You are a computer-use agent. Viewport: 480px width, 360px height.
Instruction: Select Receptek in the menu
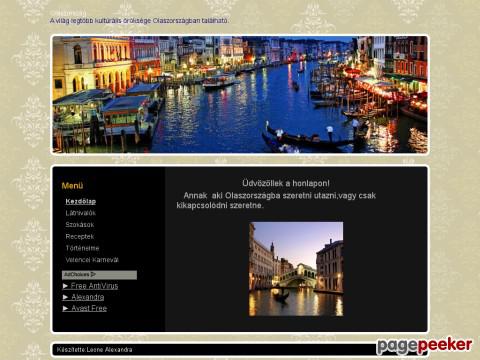click(x=80, y=236)
